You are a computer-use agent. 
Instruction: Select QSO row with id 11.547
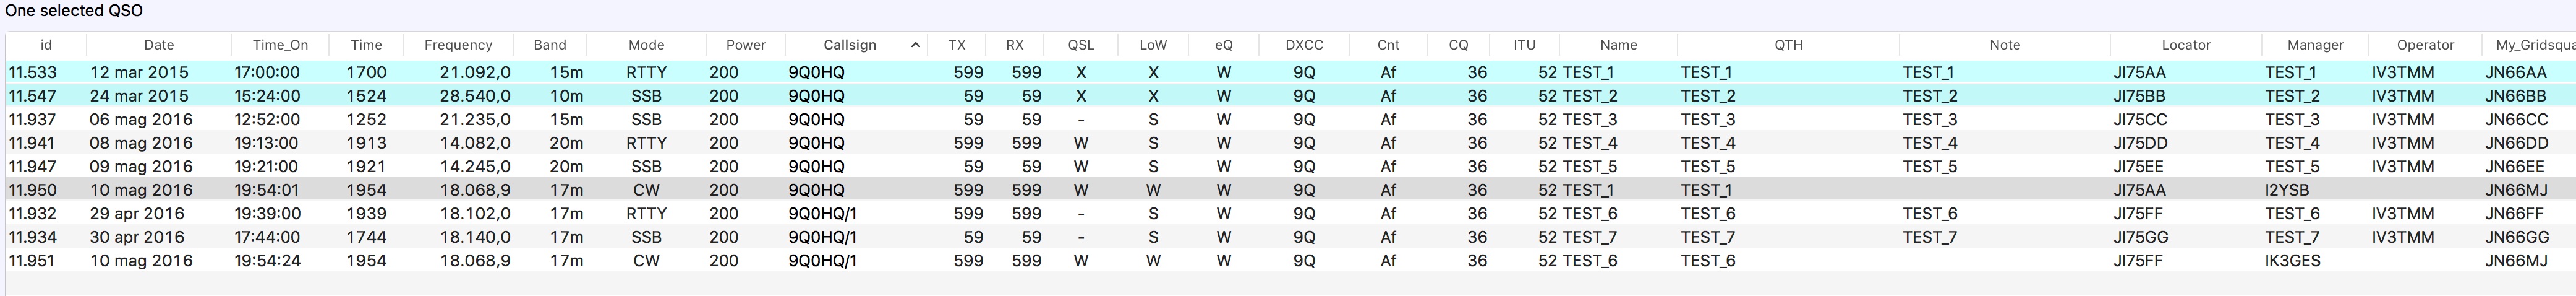tap(1290, 96)
